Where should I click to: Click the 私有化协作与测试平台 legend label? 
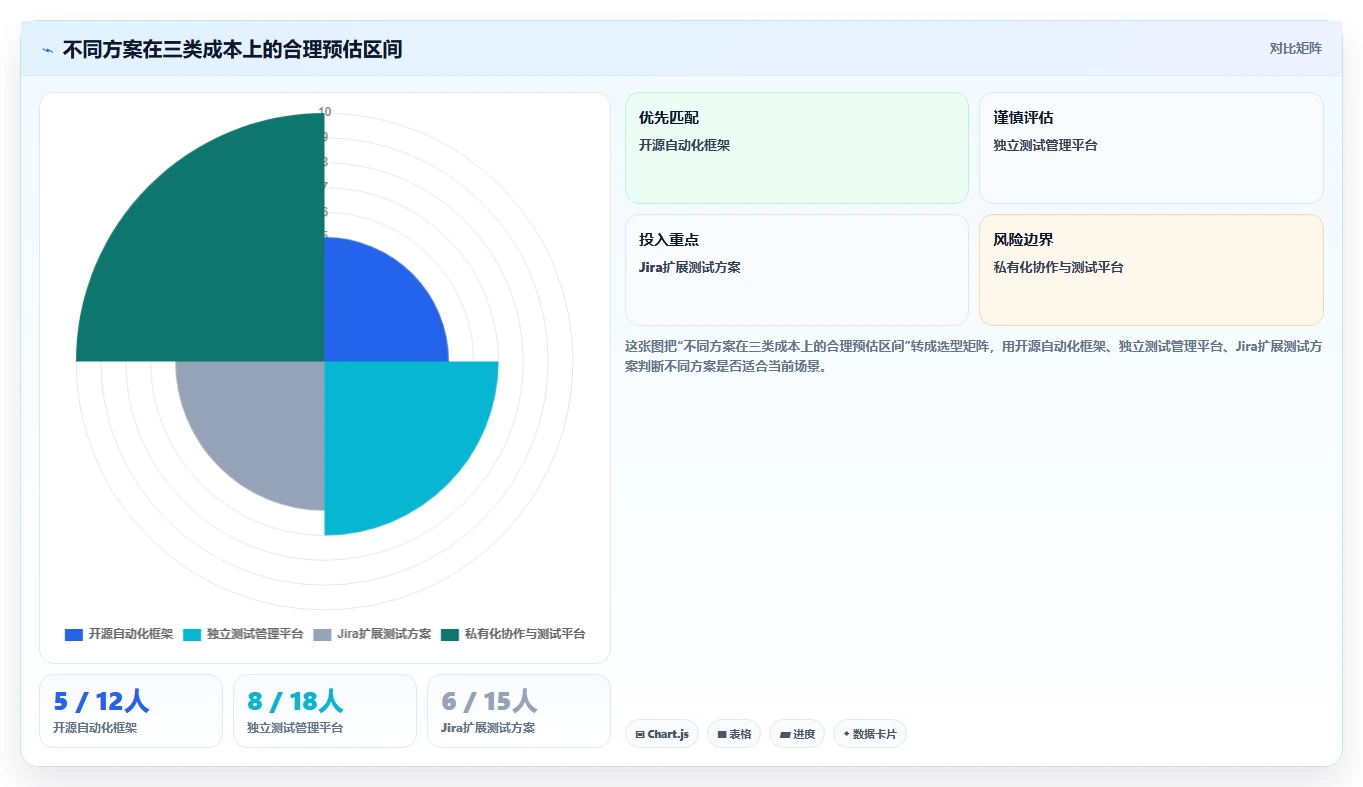525,634
